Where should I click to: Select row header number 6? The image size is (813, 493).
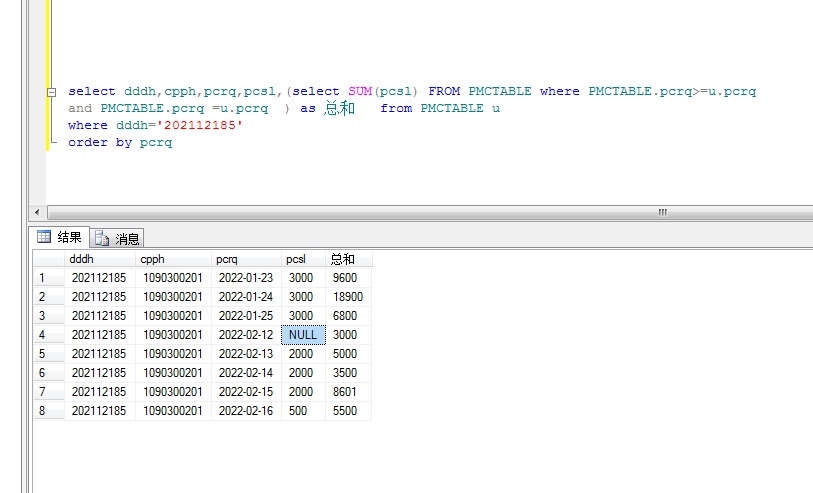49,373
